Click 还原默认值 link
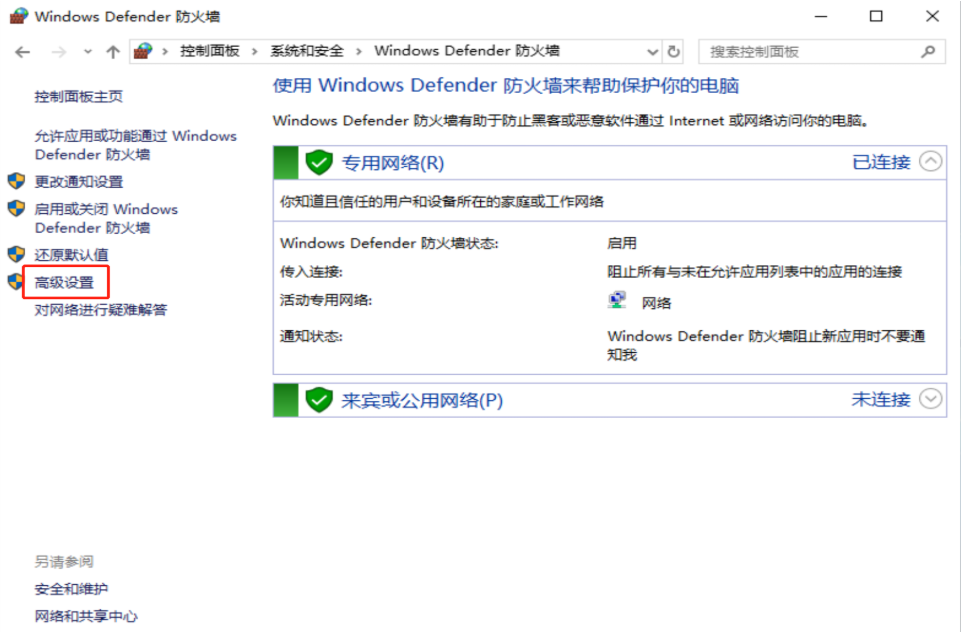This screenshot has width=961, height=632. (x=71, y=254)
